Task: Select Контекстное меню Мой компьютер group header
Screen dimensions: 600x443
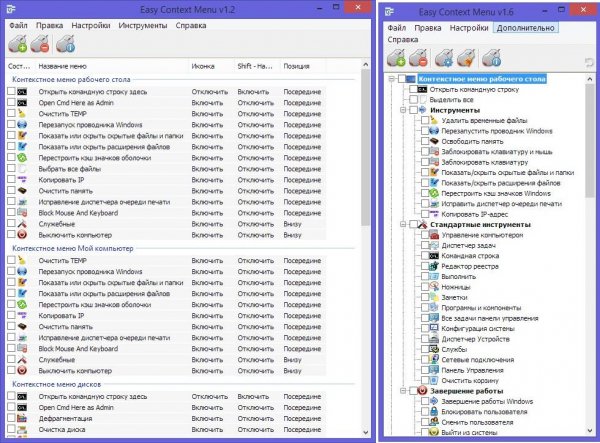Action: tap(73, 248)
